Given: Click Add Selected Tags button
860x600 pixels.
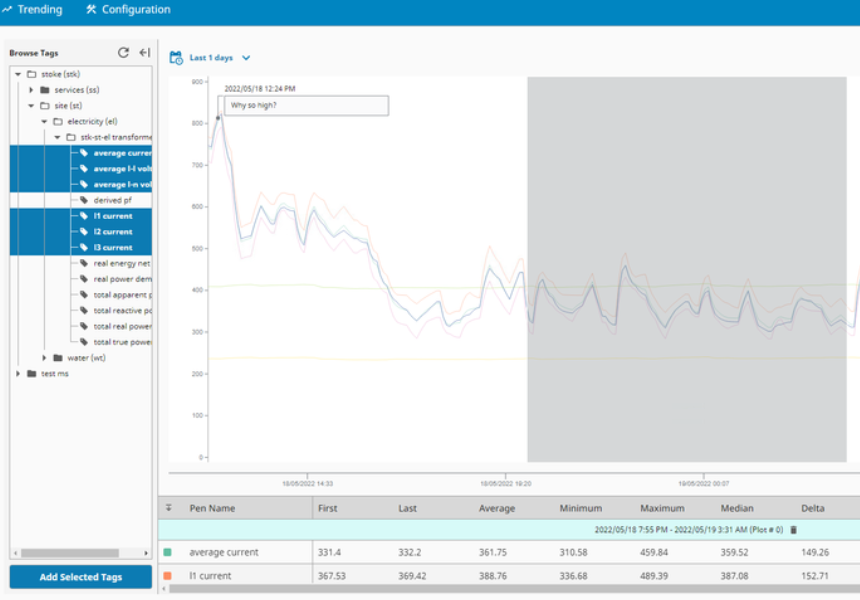Looking at the screenshot, I should tap(81, 577).
